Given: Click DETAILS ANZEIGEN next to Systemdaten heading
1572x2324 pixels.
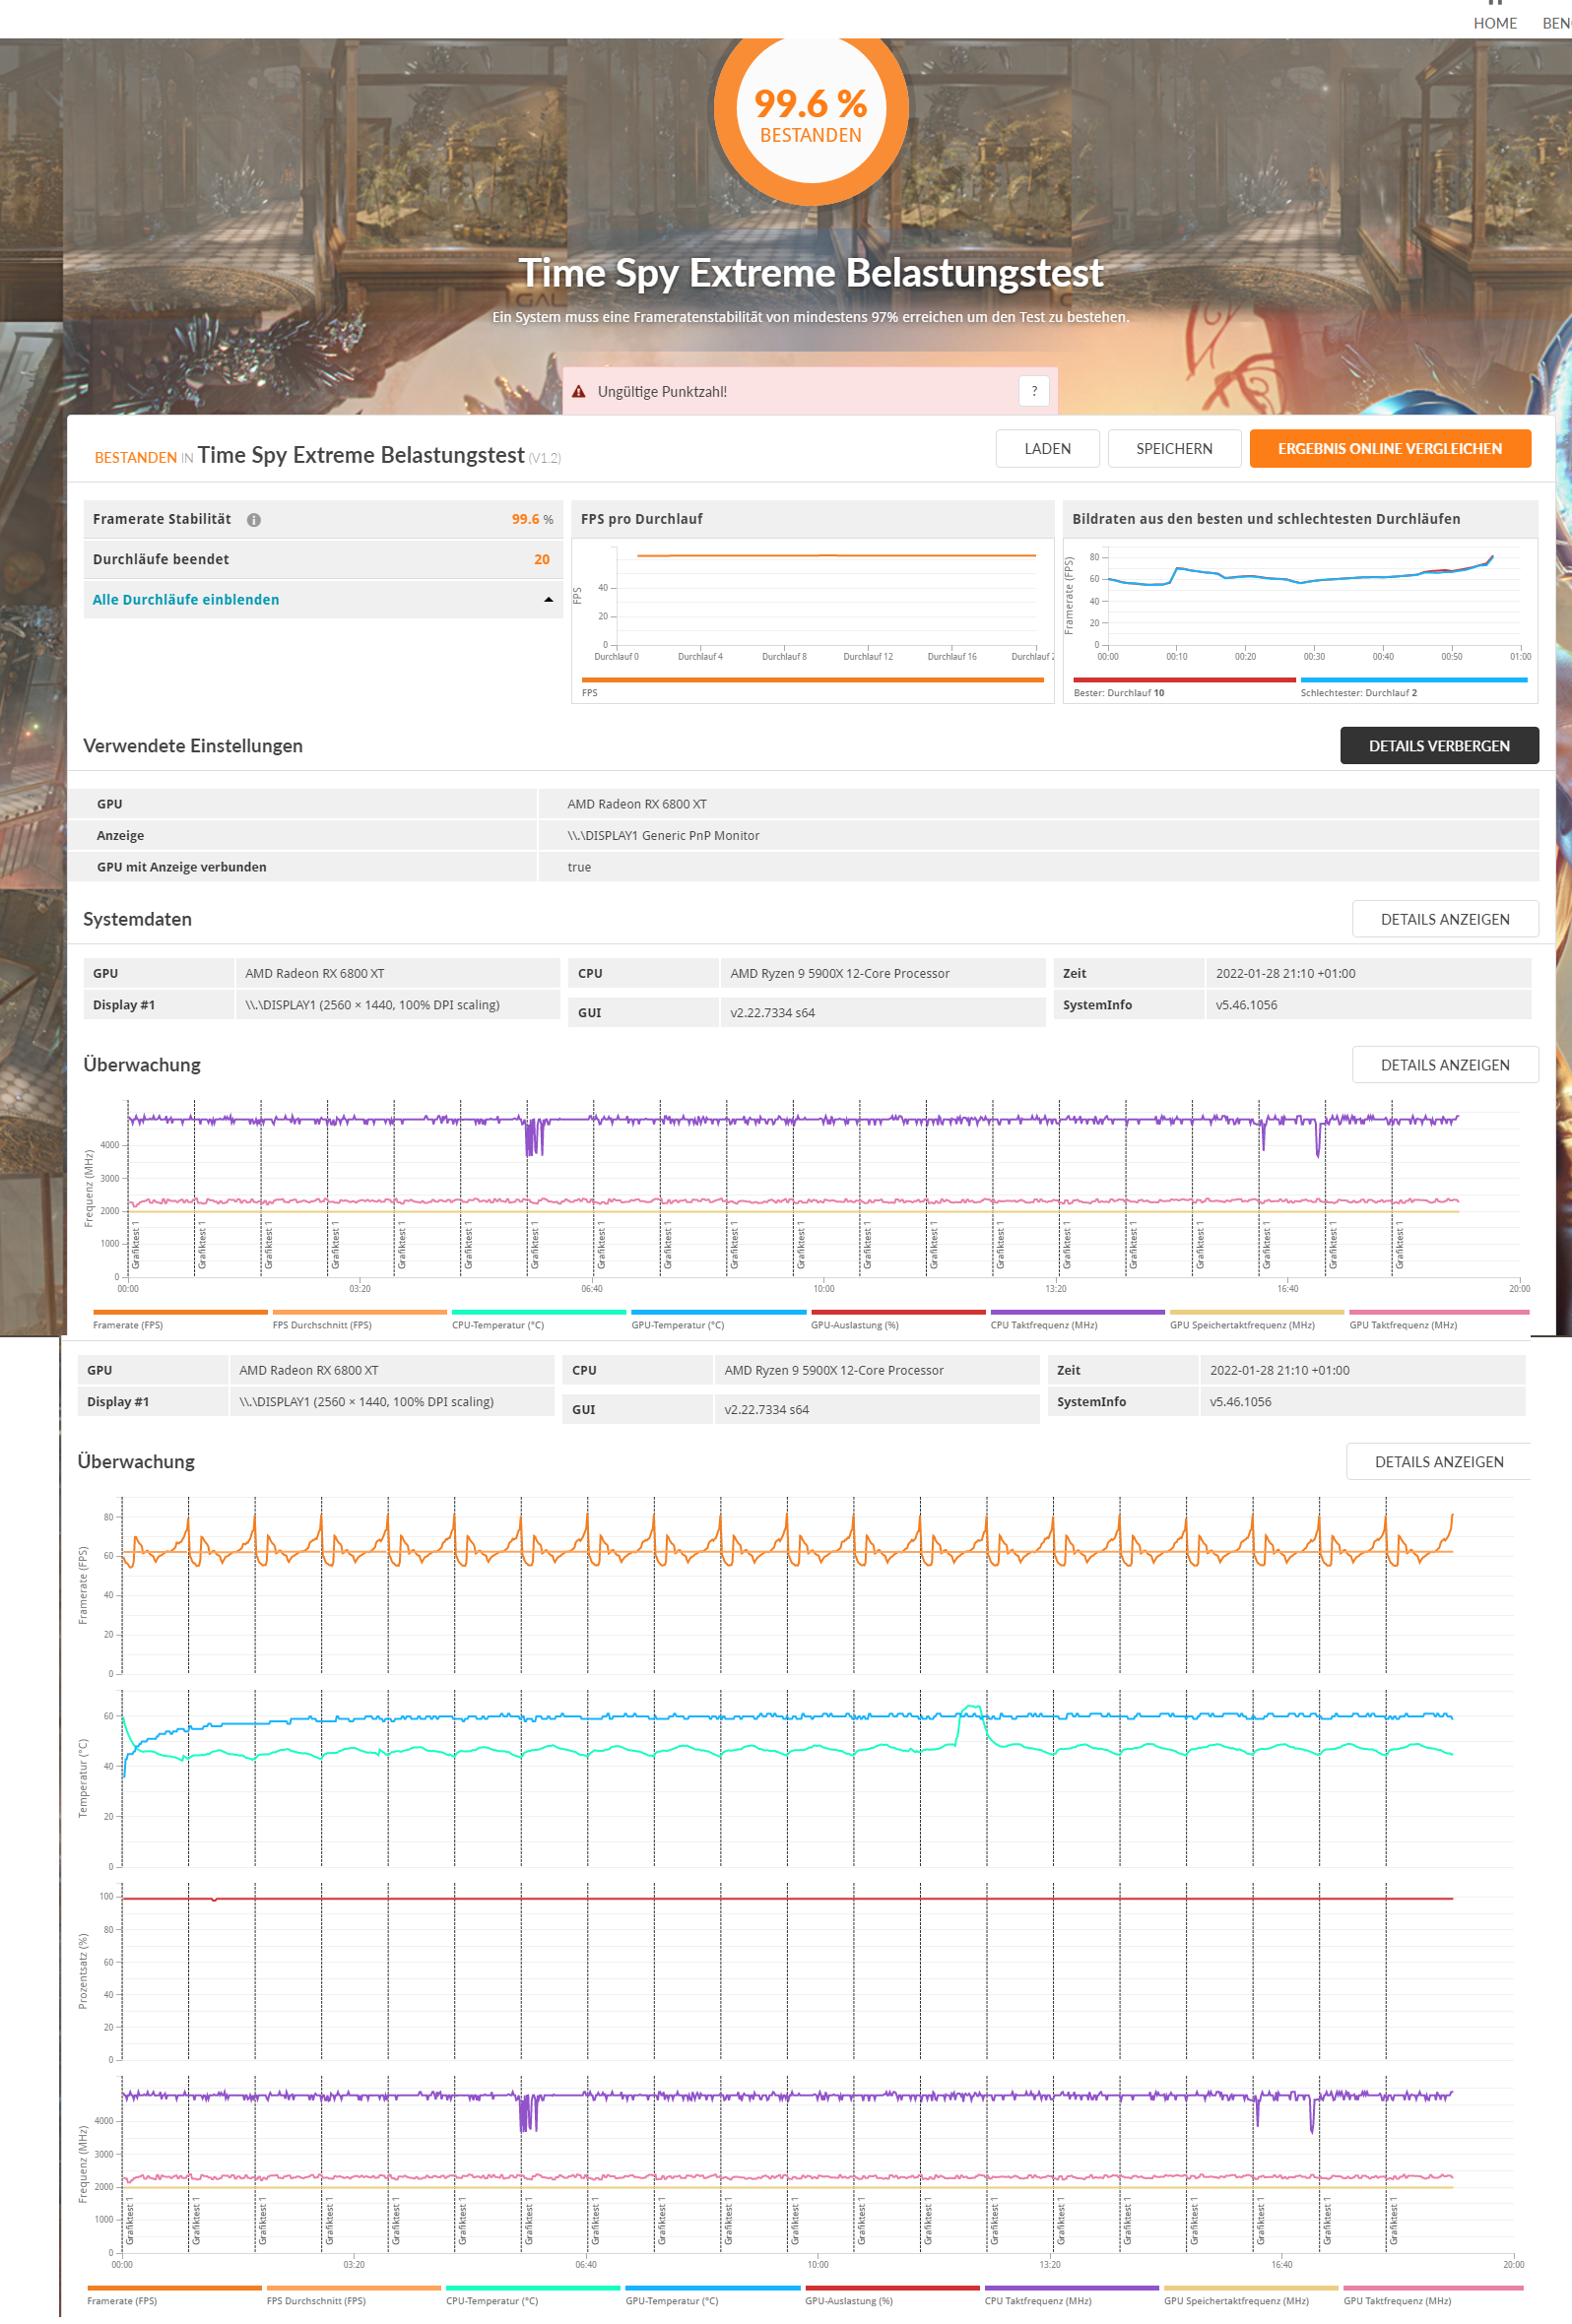Looking at the screenshot, I should tap(1444, 919).
